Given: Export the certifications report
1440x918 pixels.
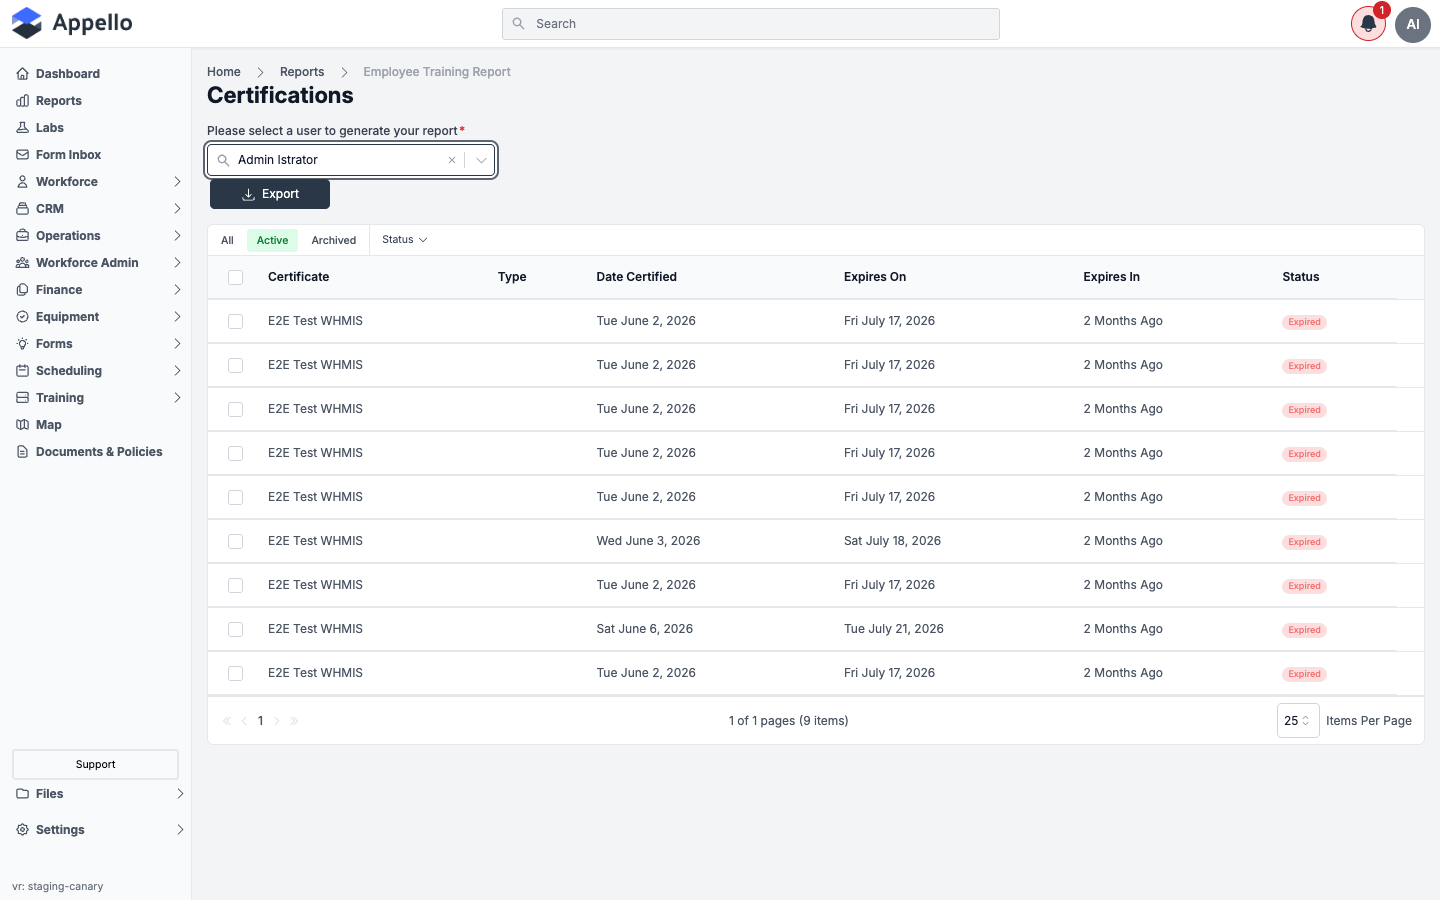Looking at the screenshot, I should 270,194.
